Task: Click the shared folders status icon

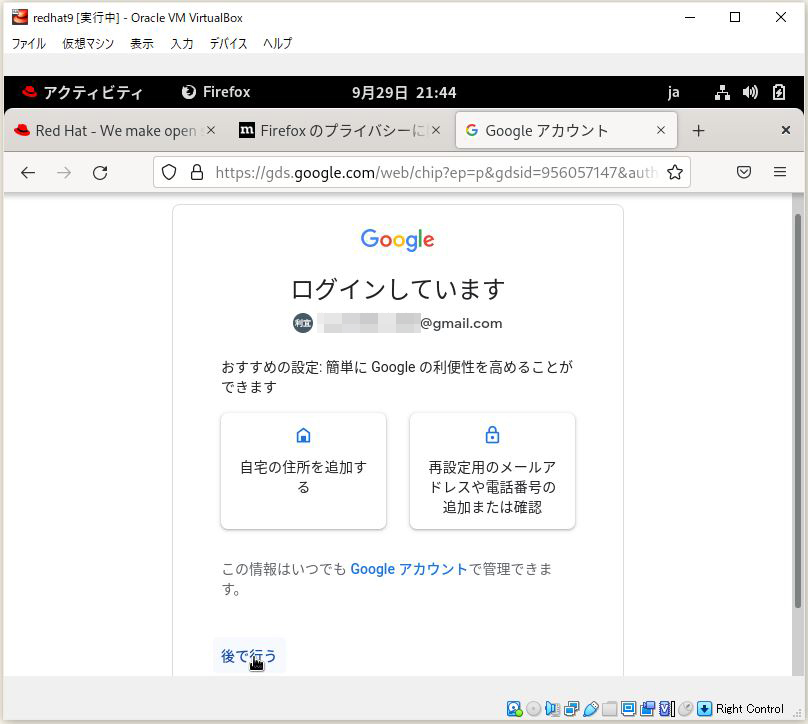Action: 610,709
